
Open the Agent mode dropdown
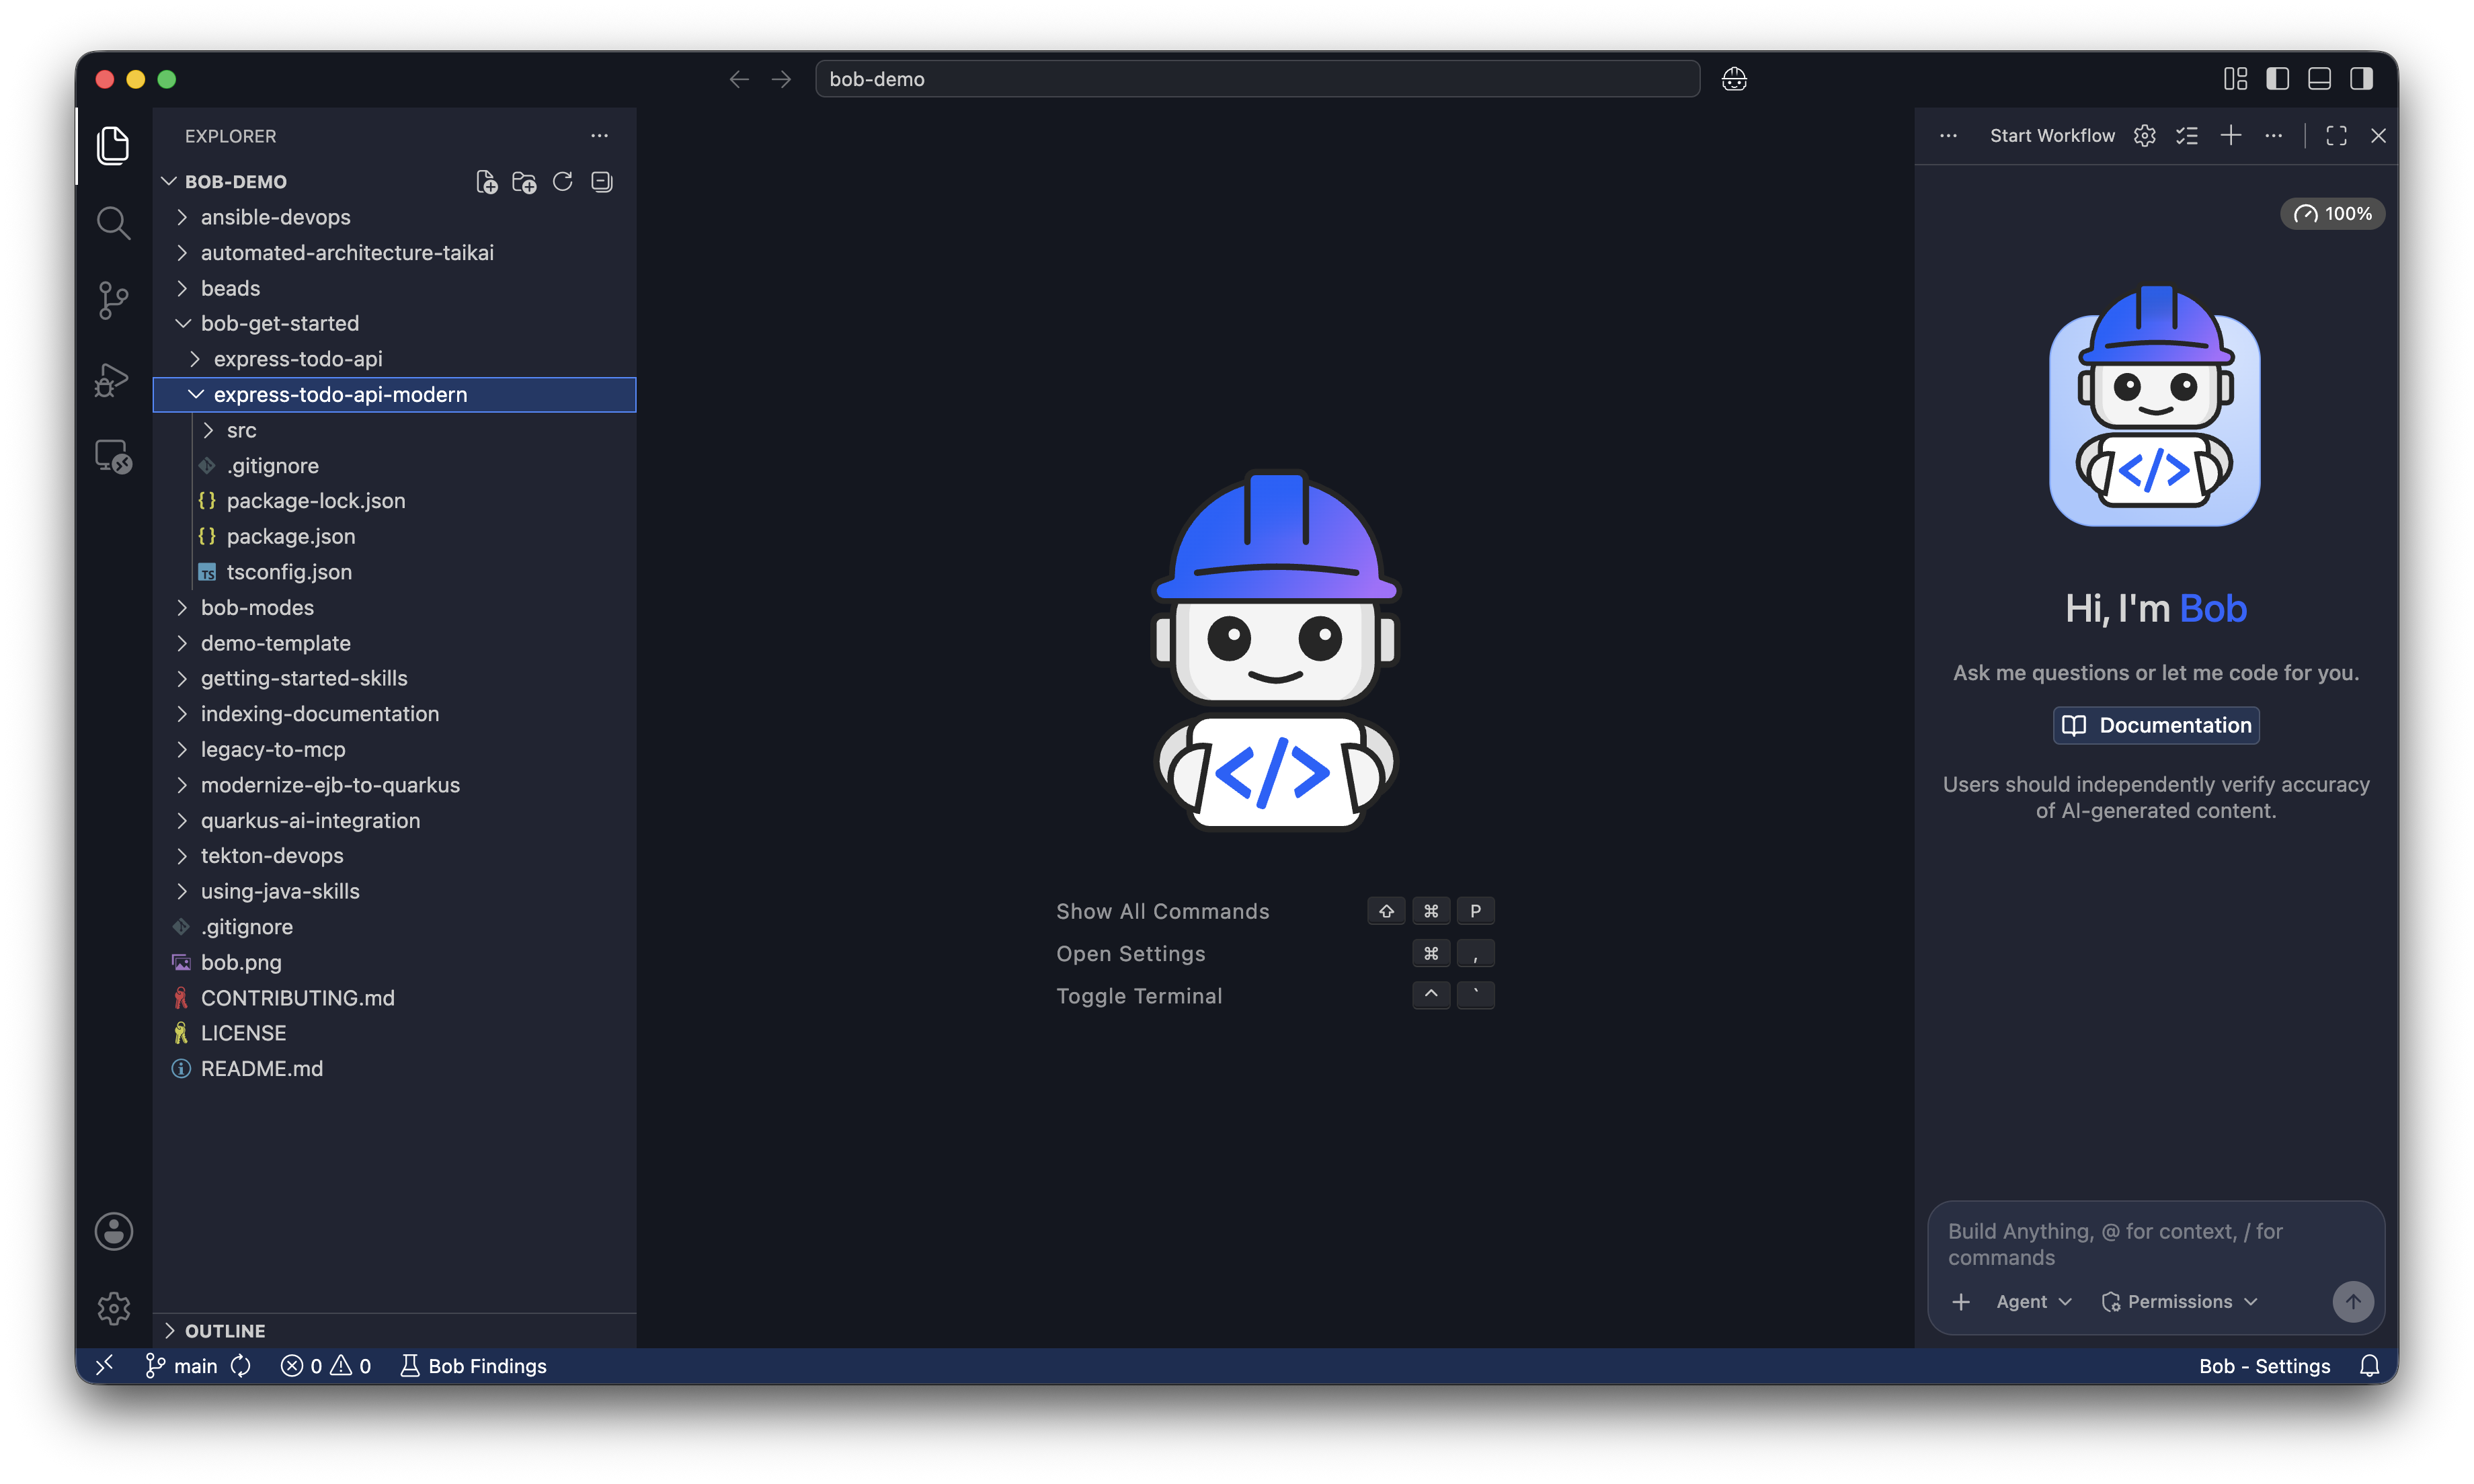(2033, 1302)
